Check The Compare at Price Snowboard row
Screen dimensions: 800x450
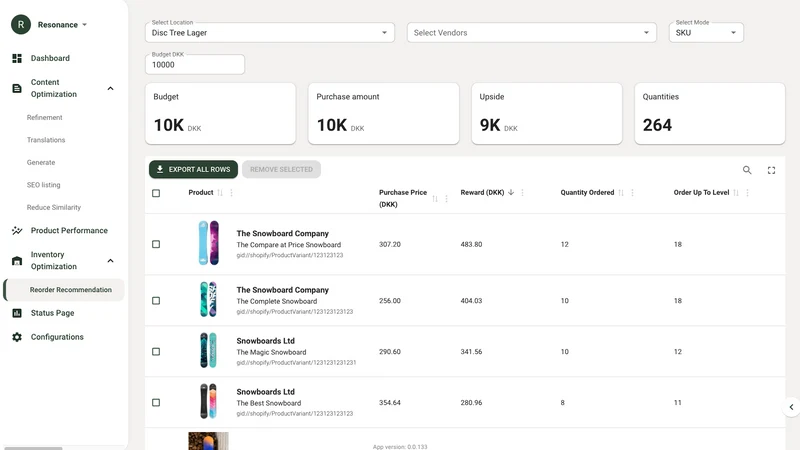[156, 244]
